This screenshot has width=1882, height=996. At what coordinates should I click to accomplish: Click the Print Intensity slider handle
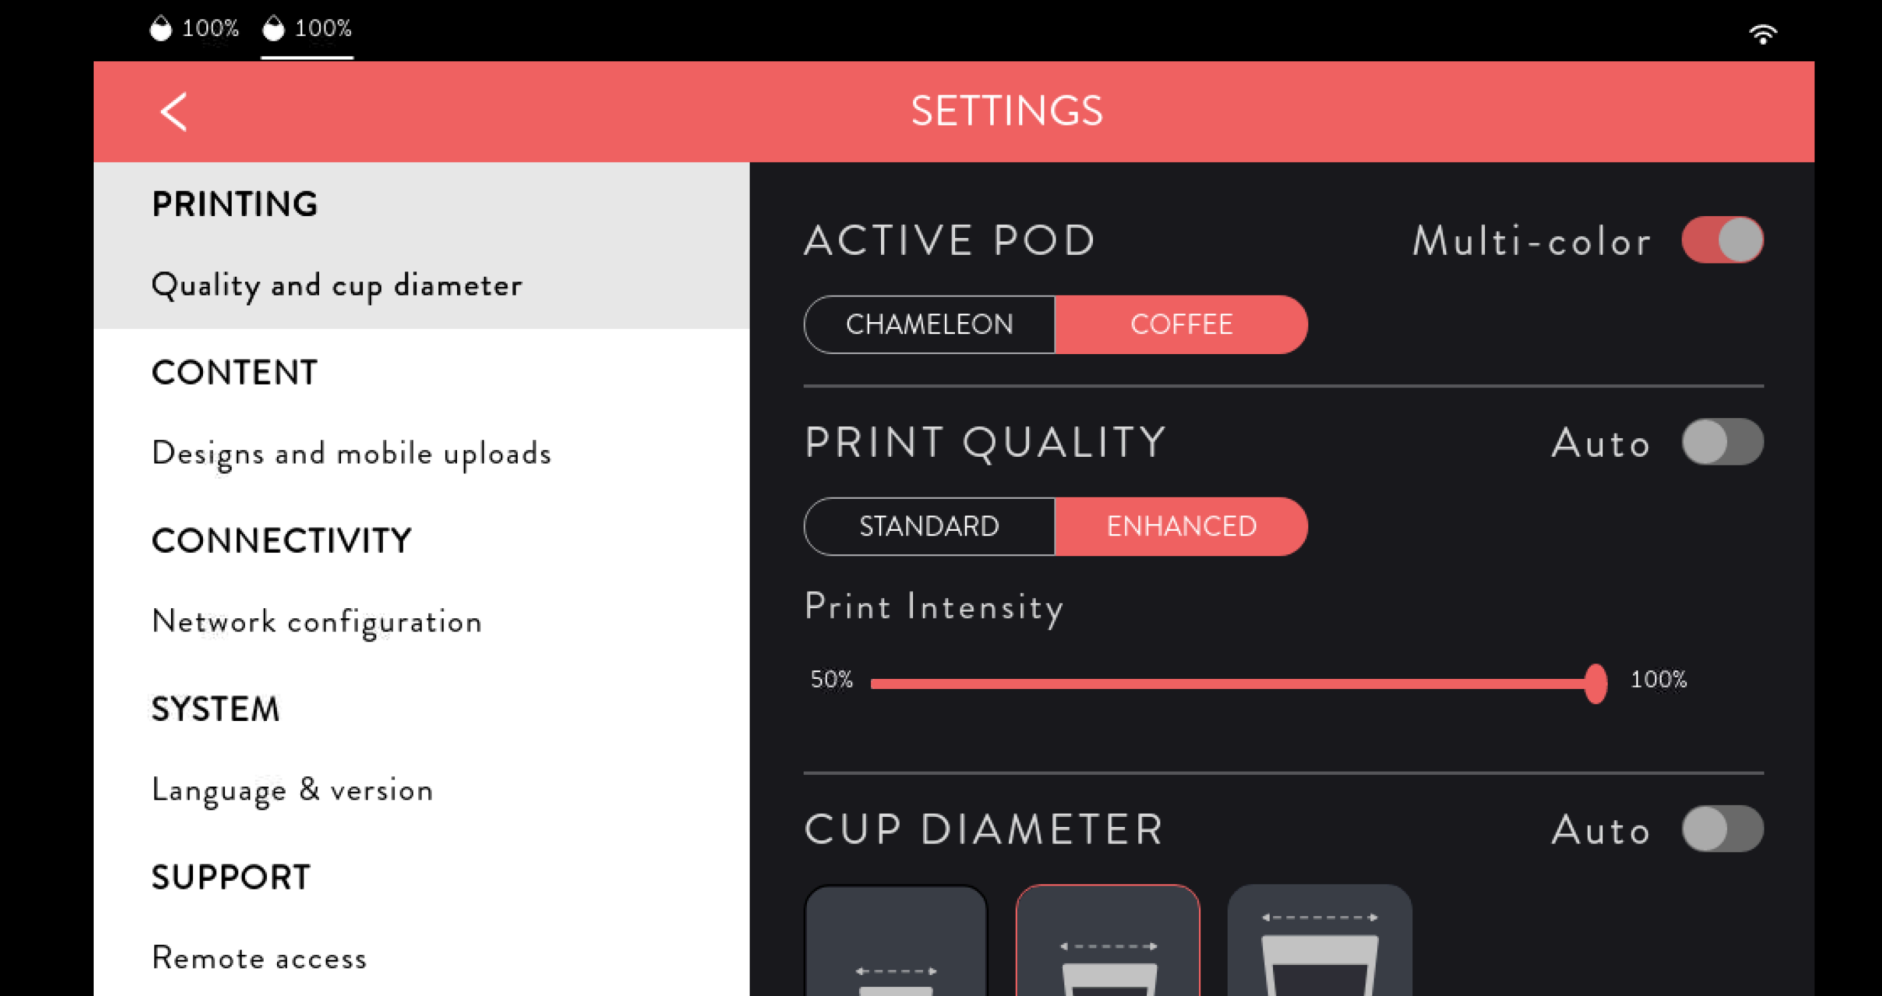tap(1595, 683)
